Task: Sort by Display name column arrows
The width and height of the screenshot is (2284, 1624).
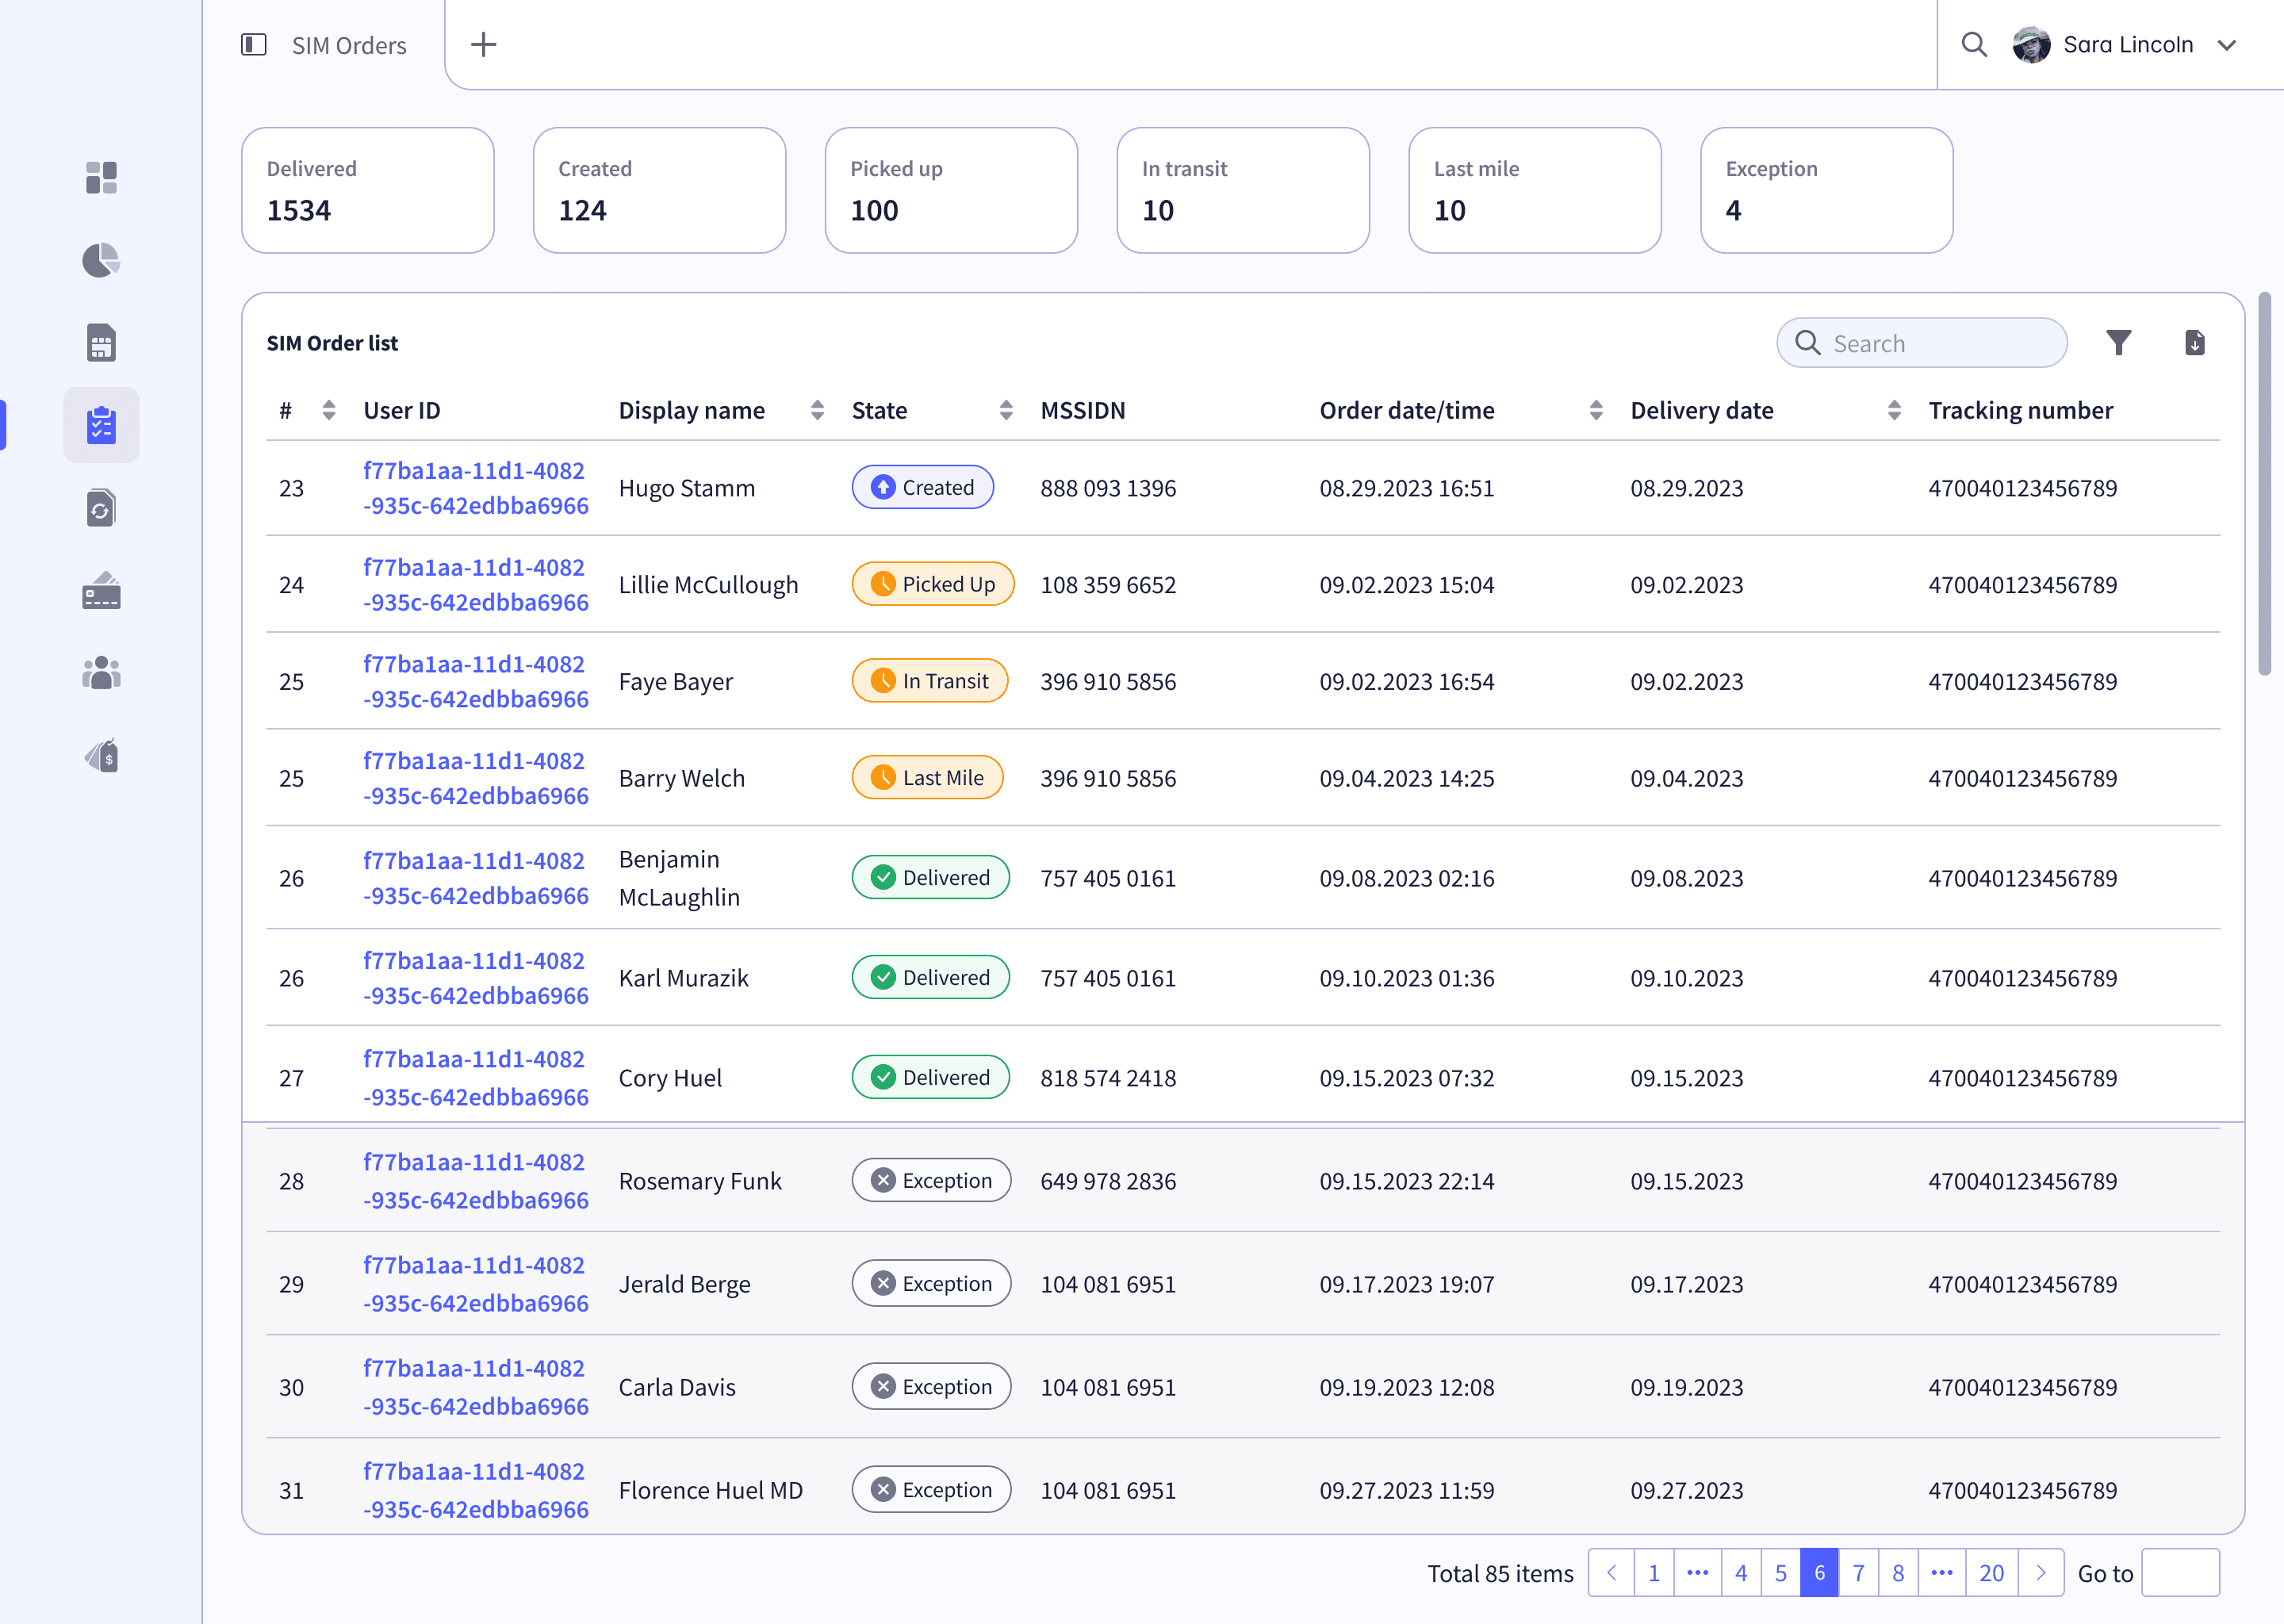Action: pyautogui.click(x=818, y=410)
